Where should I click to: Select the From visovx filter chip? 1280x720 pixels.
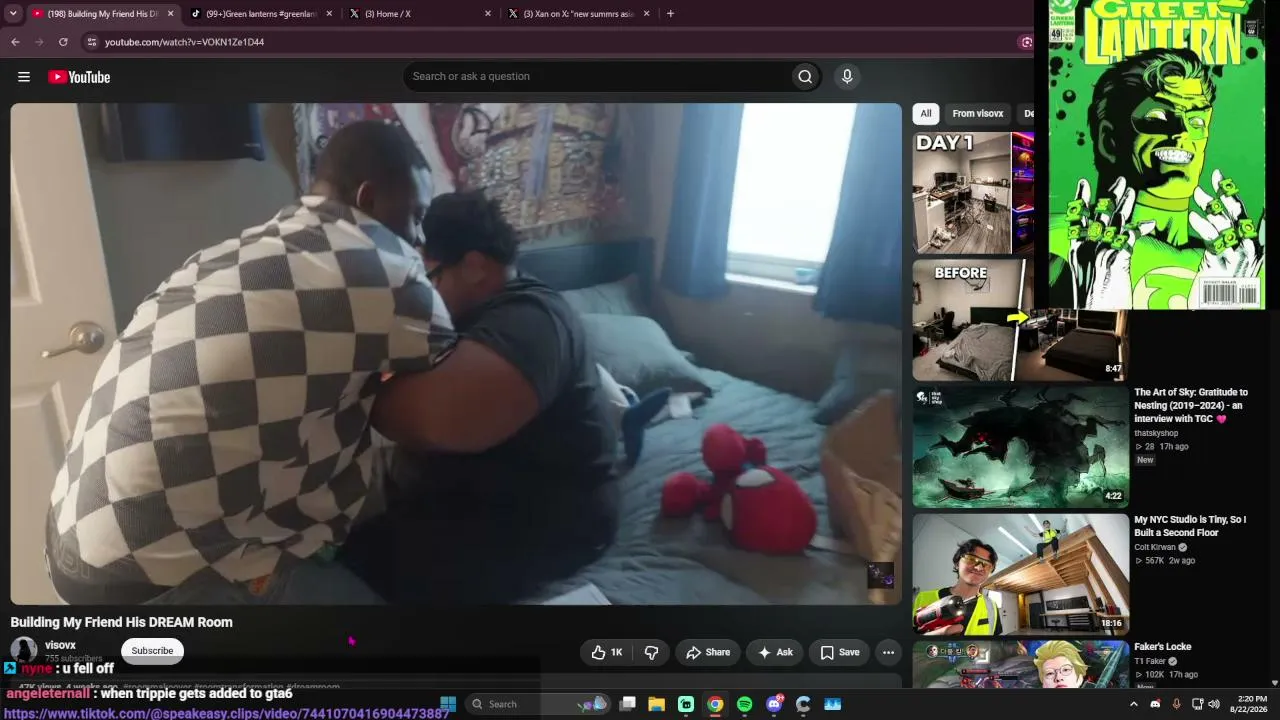tap(977, 114)
